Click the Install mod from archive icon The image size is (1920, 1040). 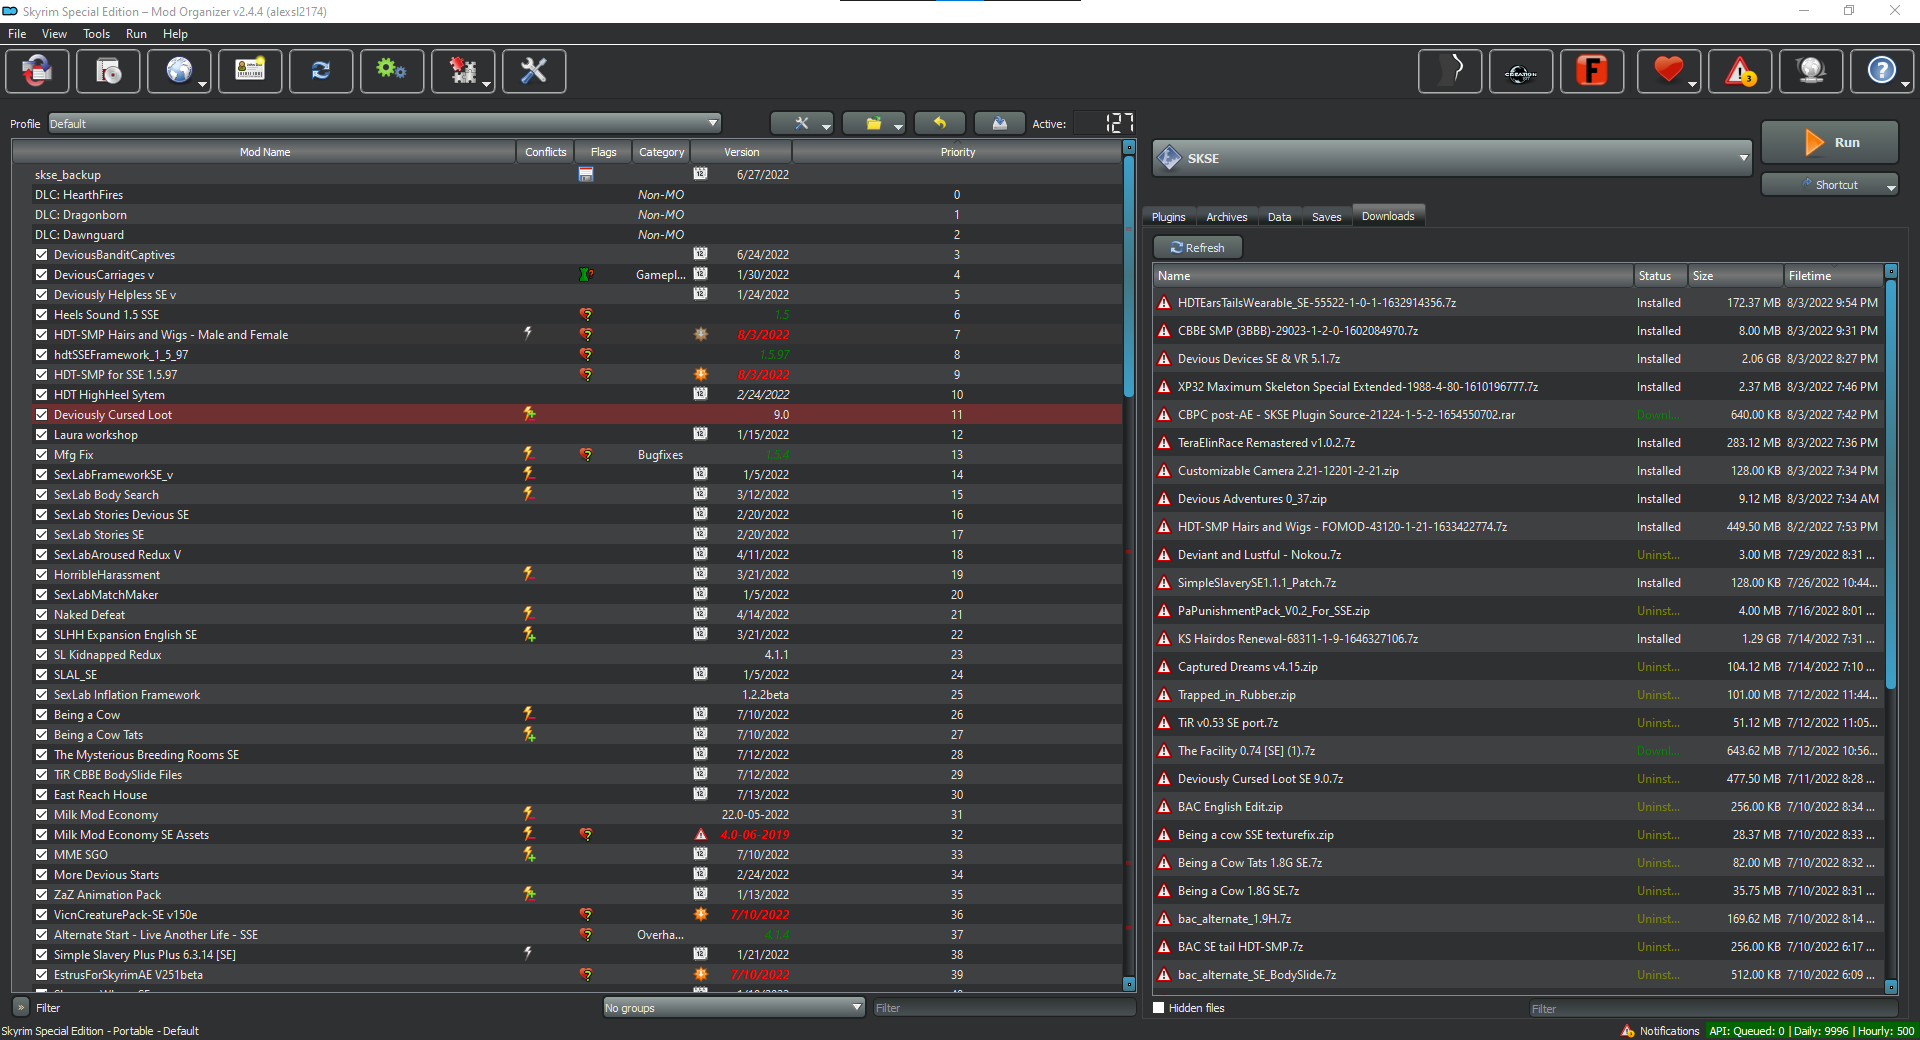[108, 71]
